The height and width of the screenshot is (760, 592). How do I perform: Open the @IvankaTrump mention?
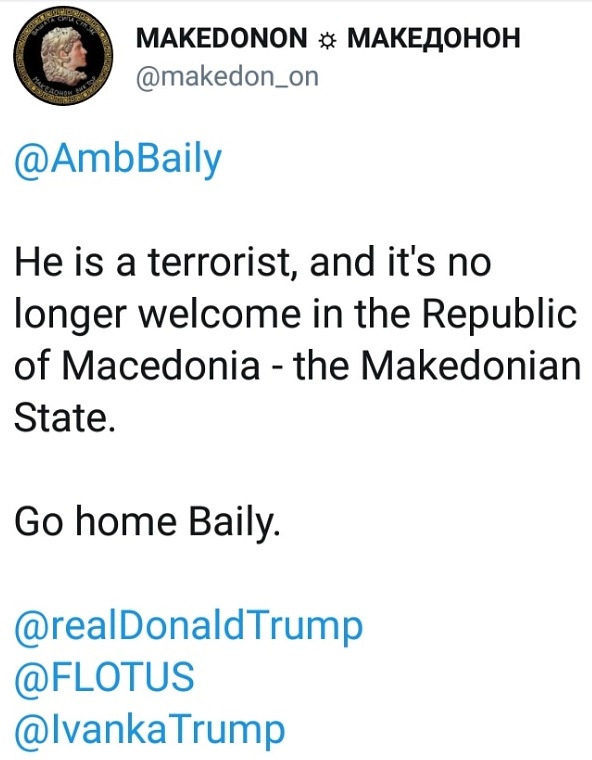click(x=150, y=729)
